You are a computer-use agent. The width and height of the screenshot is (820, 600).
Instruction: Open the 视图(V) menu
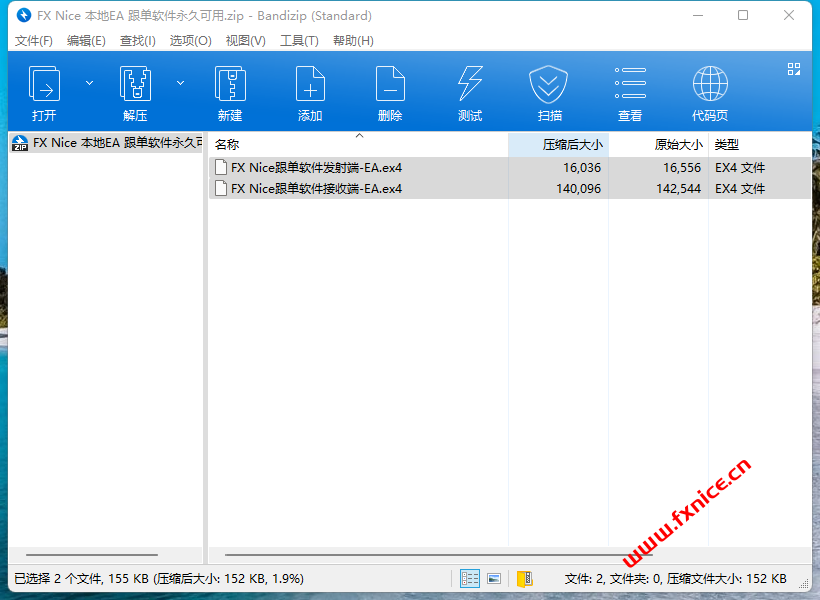[x=246, y=41]
